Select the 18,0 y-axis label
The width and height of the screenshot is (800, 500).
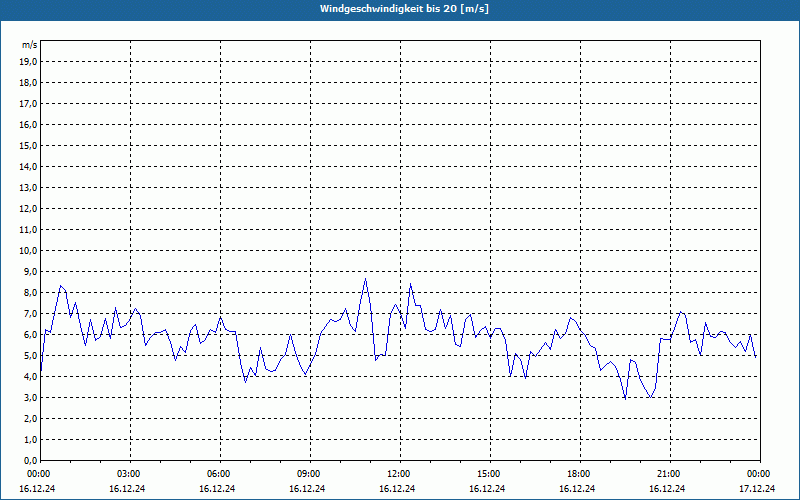click(x=28, y=83)
